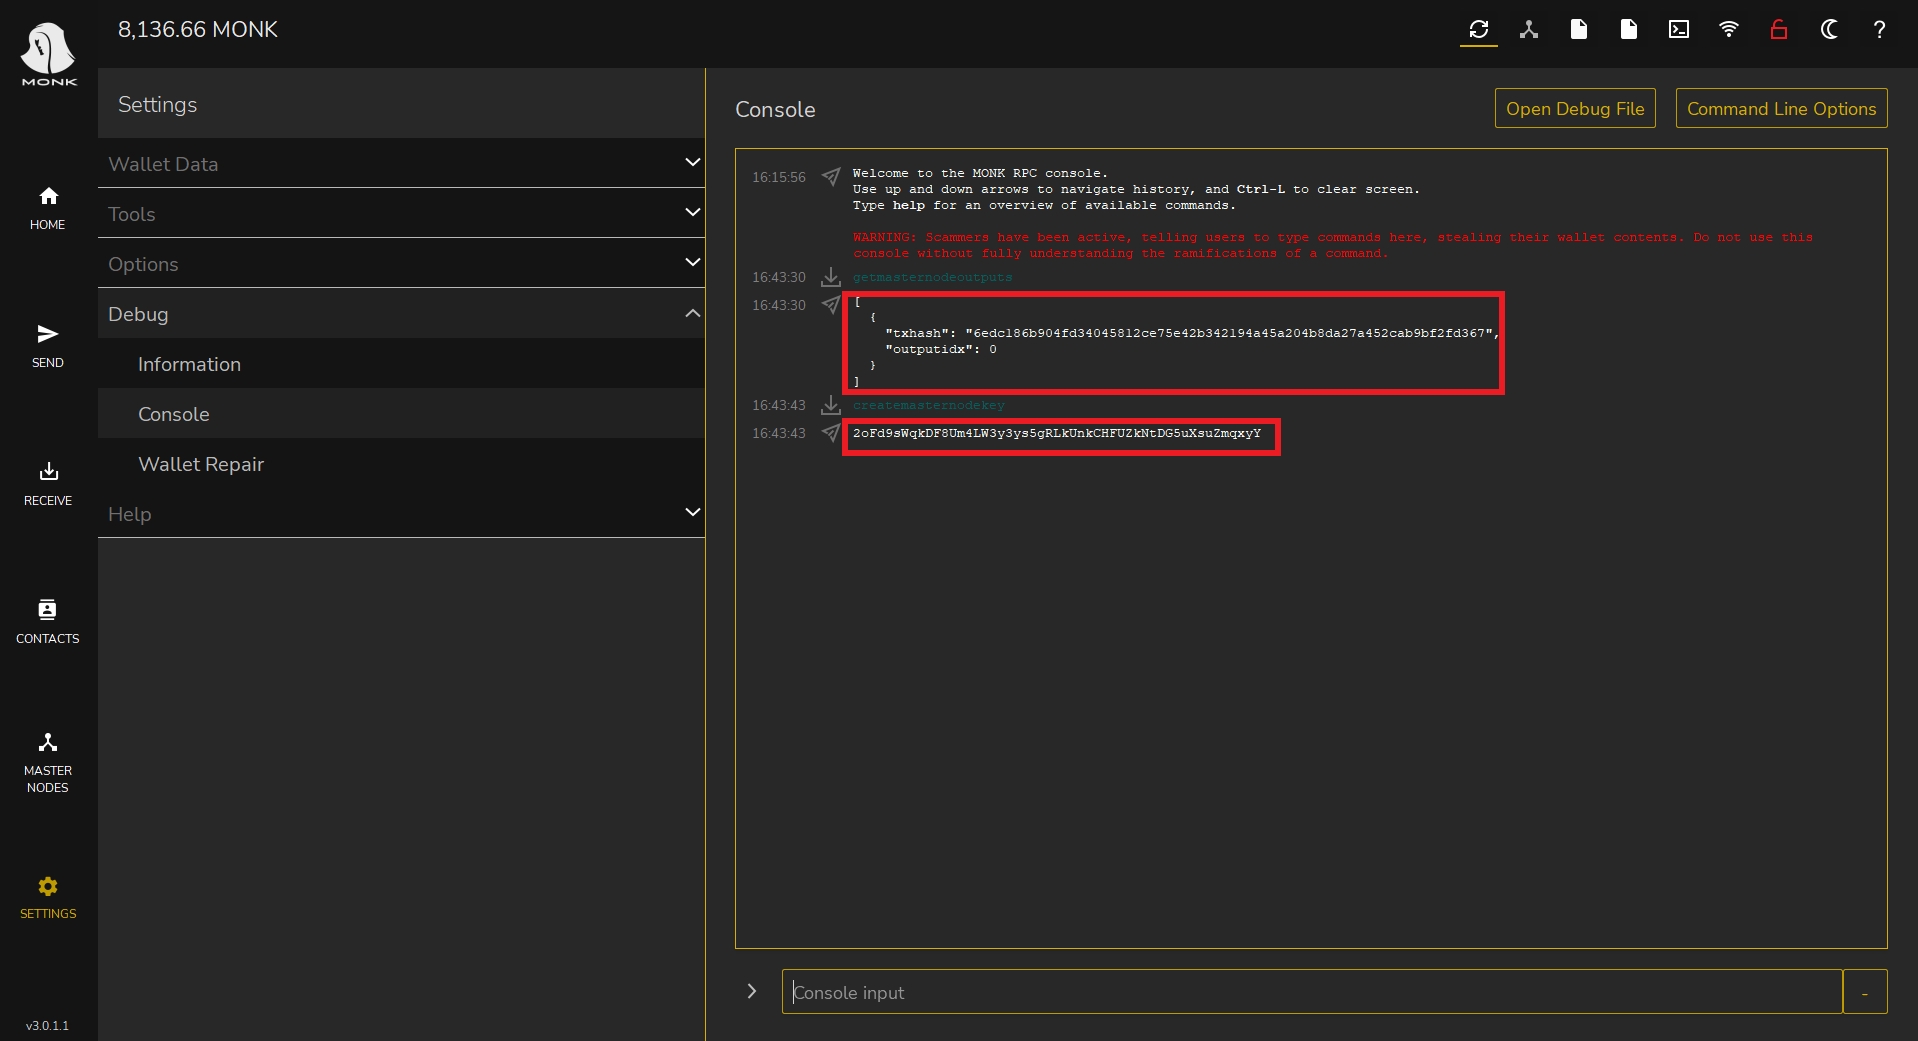1918x1041 pixels.
Task: Open CONTACTS from the sidebar
Action: (48, 622)
